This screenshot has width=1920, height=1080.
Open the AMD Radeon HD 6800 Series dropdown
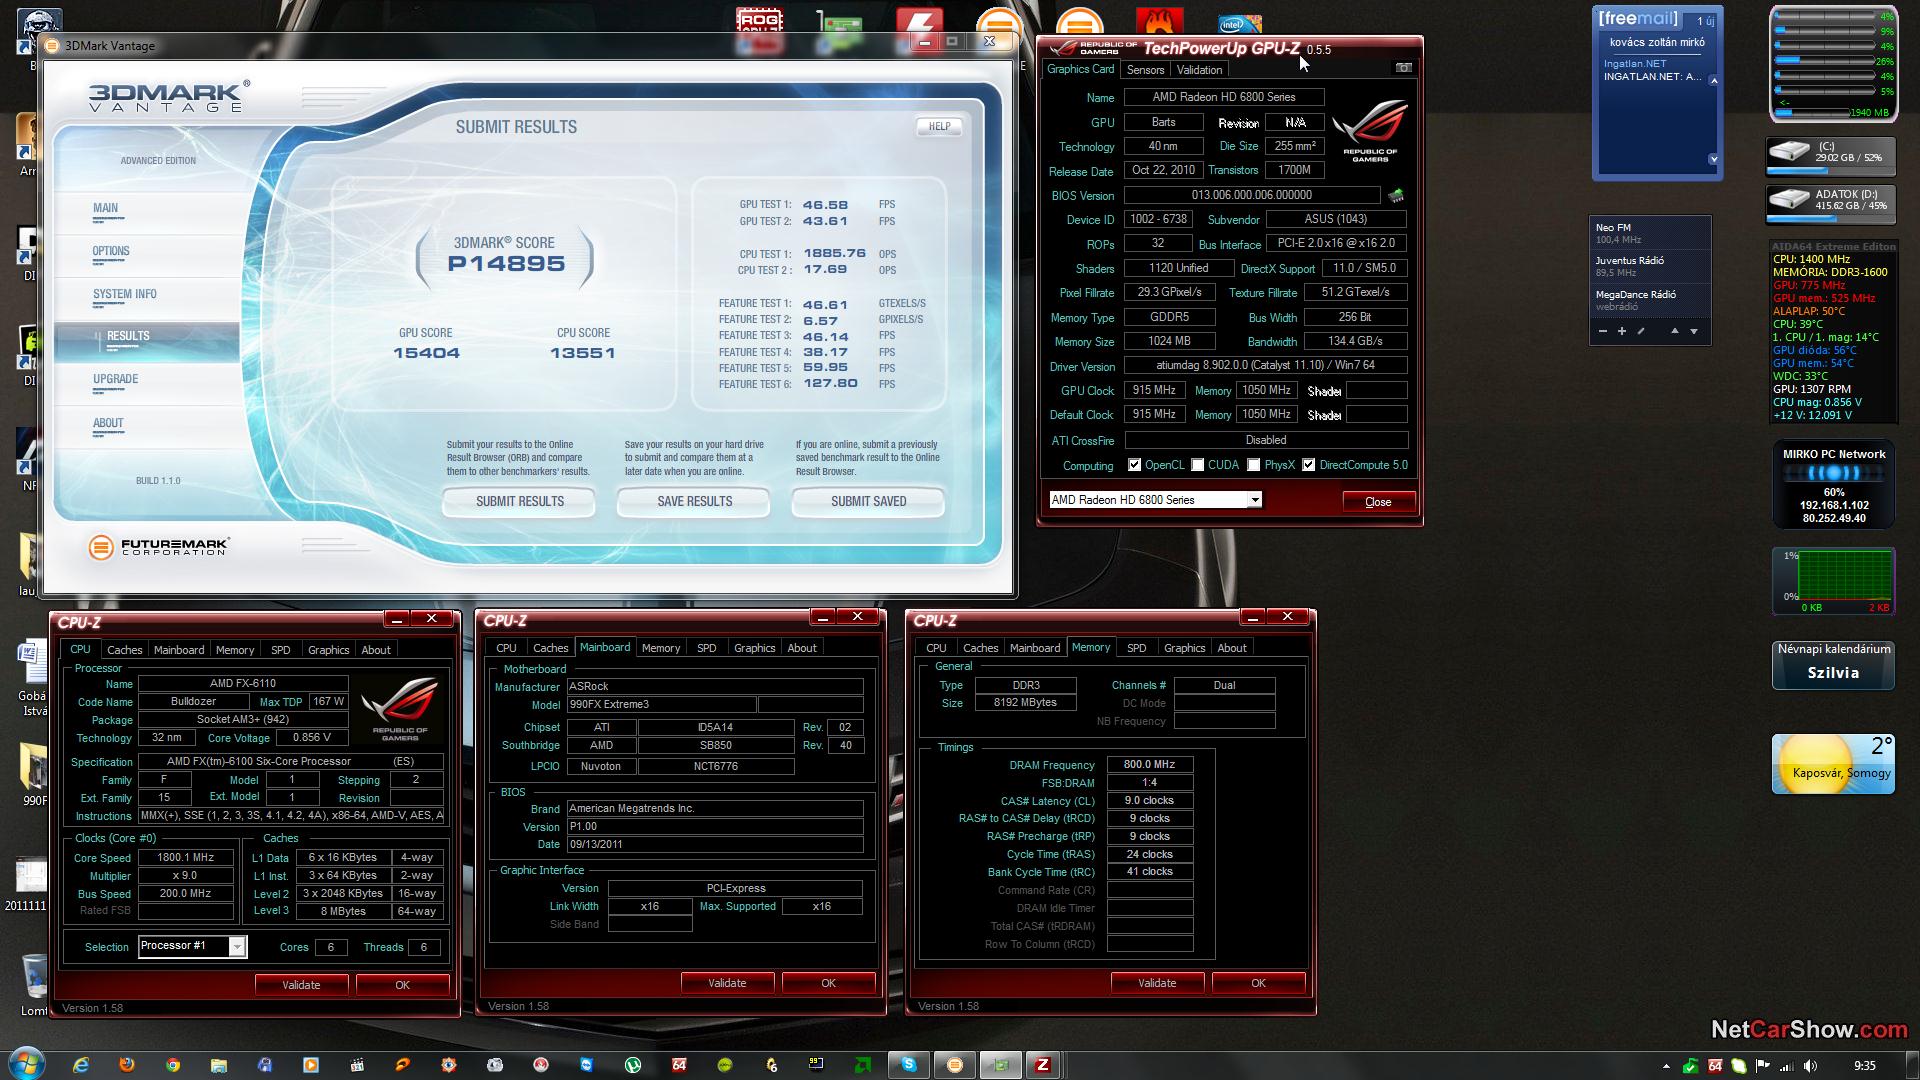[x=1254, y=500]
